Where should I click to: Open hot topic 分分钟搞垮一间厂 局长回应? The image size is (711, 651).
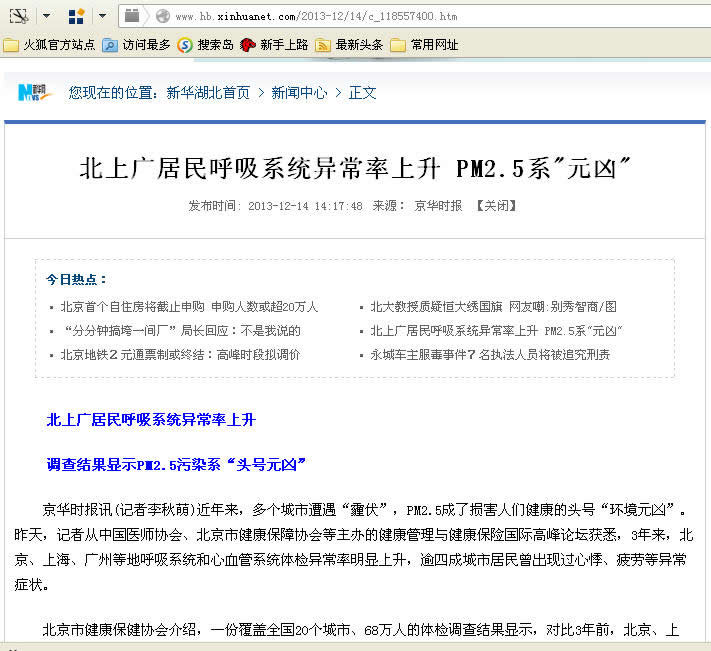tap(182, 331)
